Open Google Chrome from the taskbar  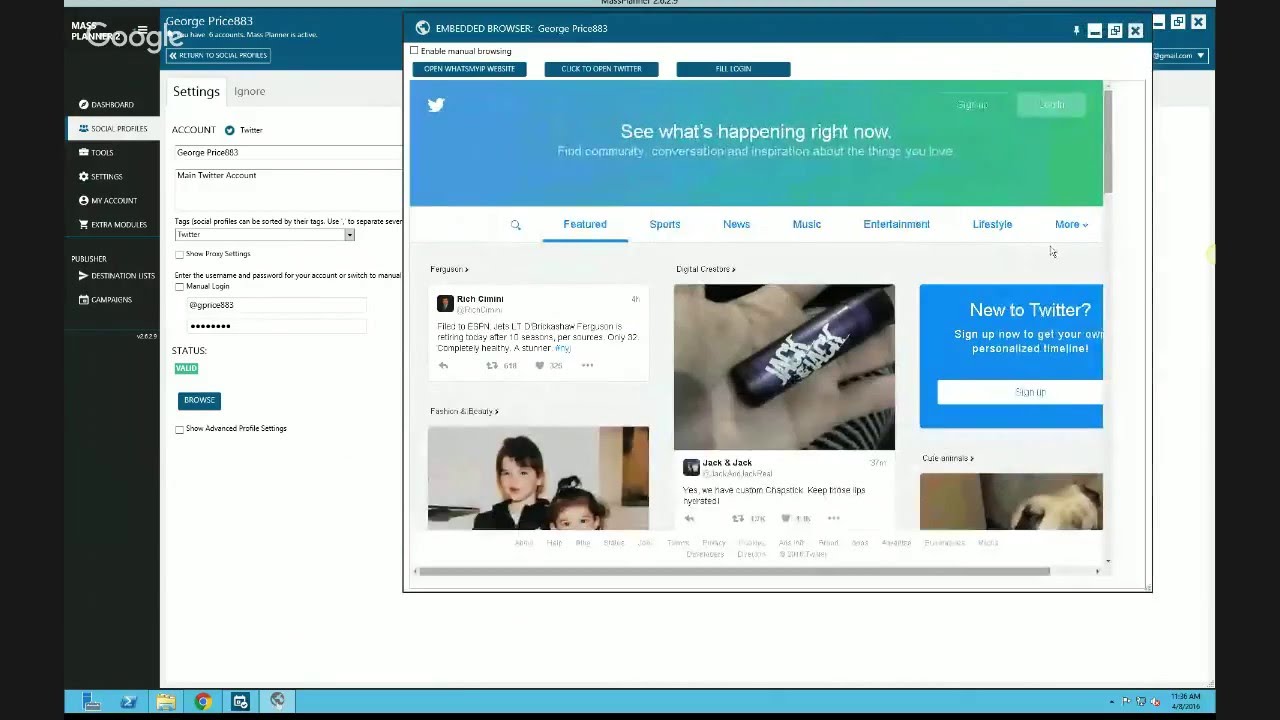(203, 702)
